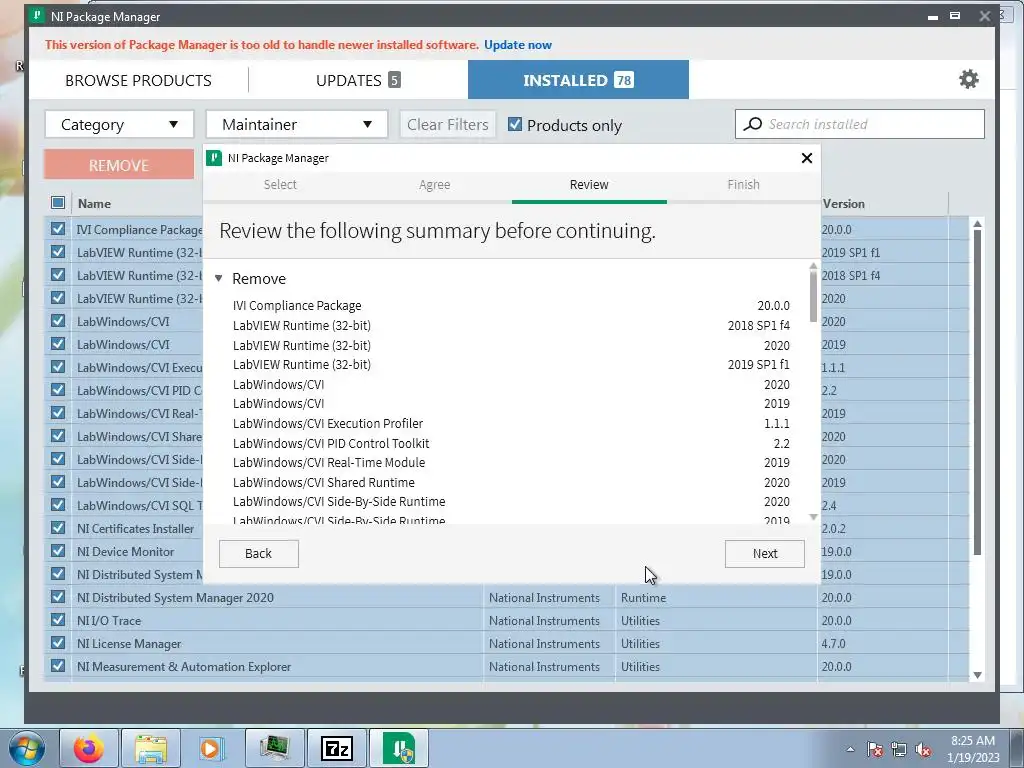Click the NI Package Manager title bar logo
The height and width of the screenshot is (768, 1024).
pos(38,16)
